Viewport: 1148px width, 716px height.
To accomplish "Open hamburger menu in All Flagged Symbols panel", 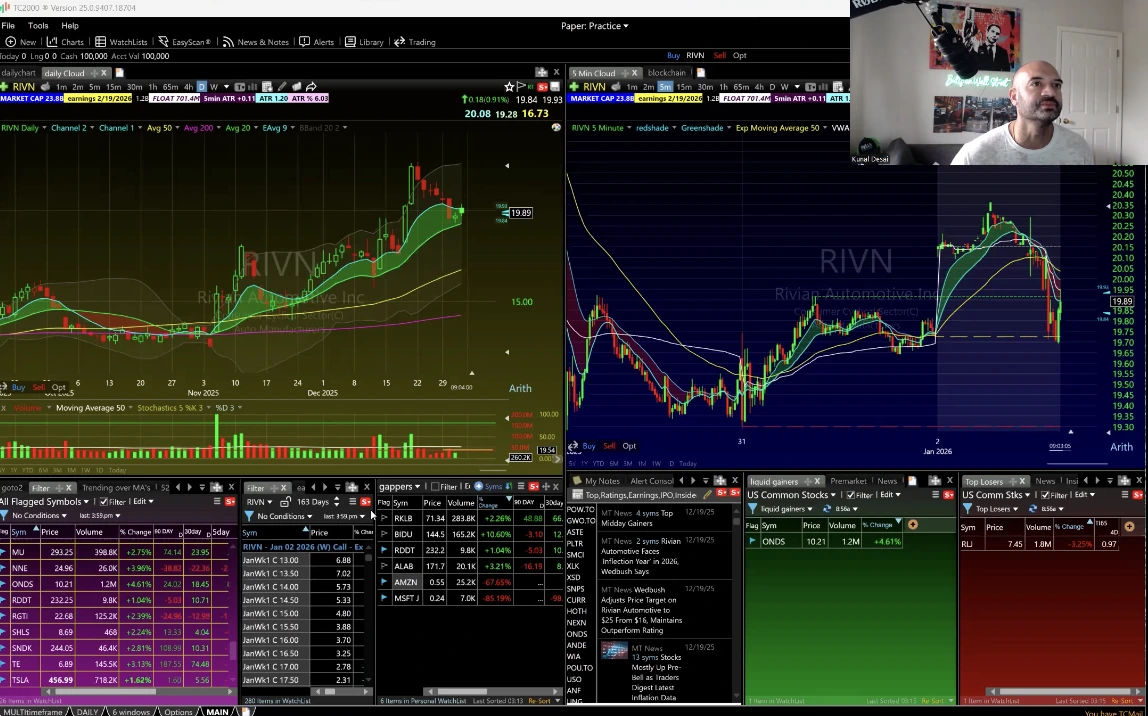I will click(x=217, y=501).
